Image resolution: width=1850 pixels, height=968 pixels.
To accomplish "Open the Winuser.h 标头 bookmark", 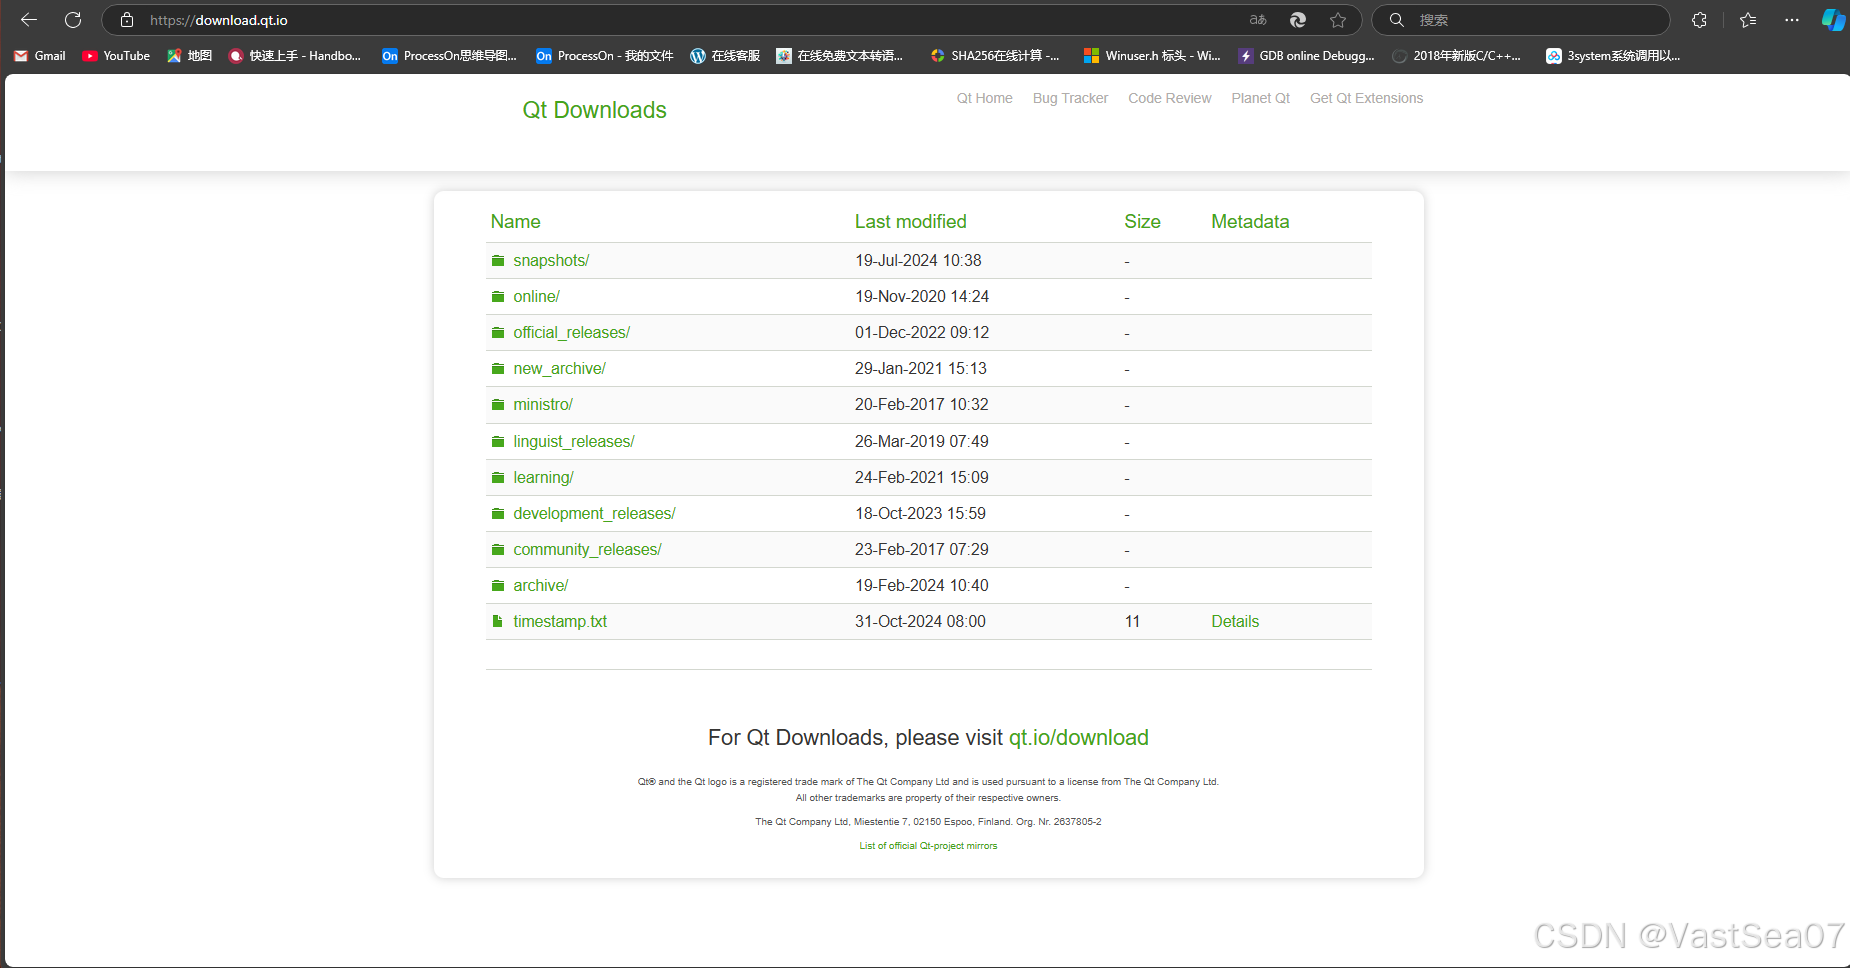I will click(1152, 56).
